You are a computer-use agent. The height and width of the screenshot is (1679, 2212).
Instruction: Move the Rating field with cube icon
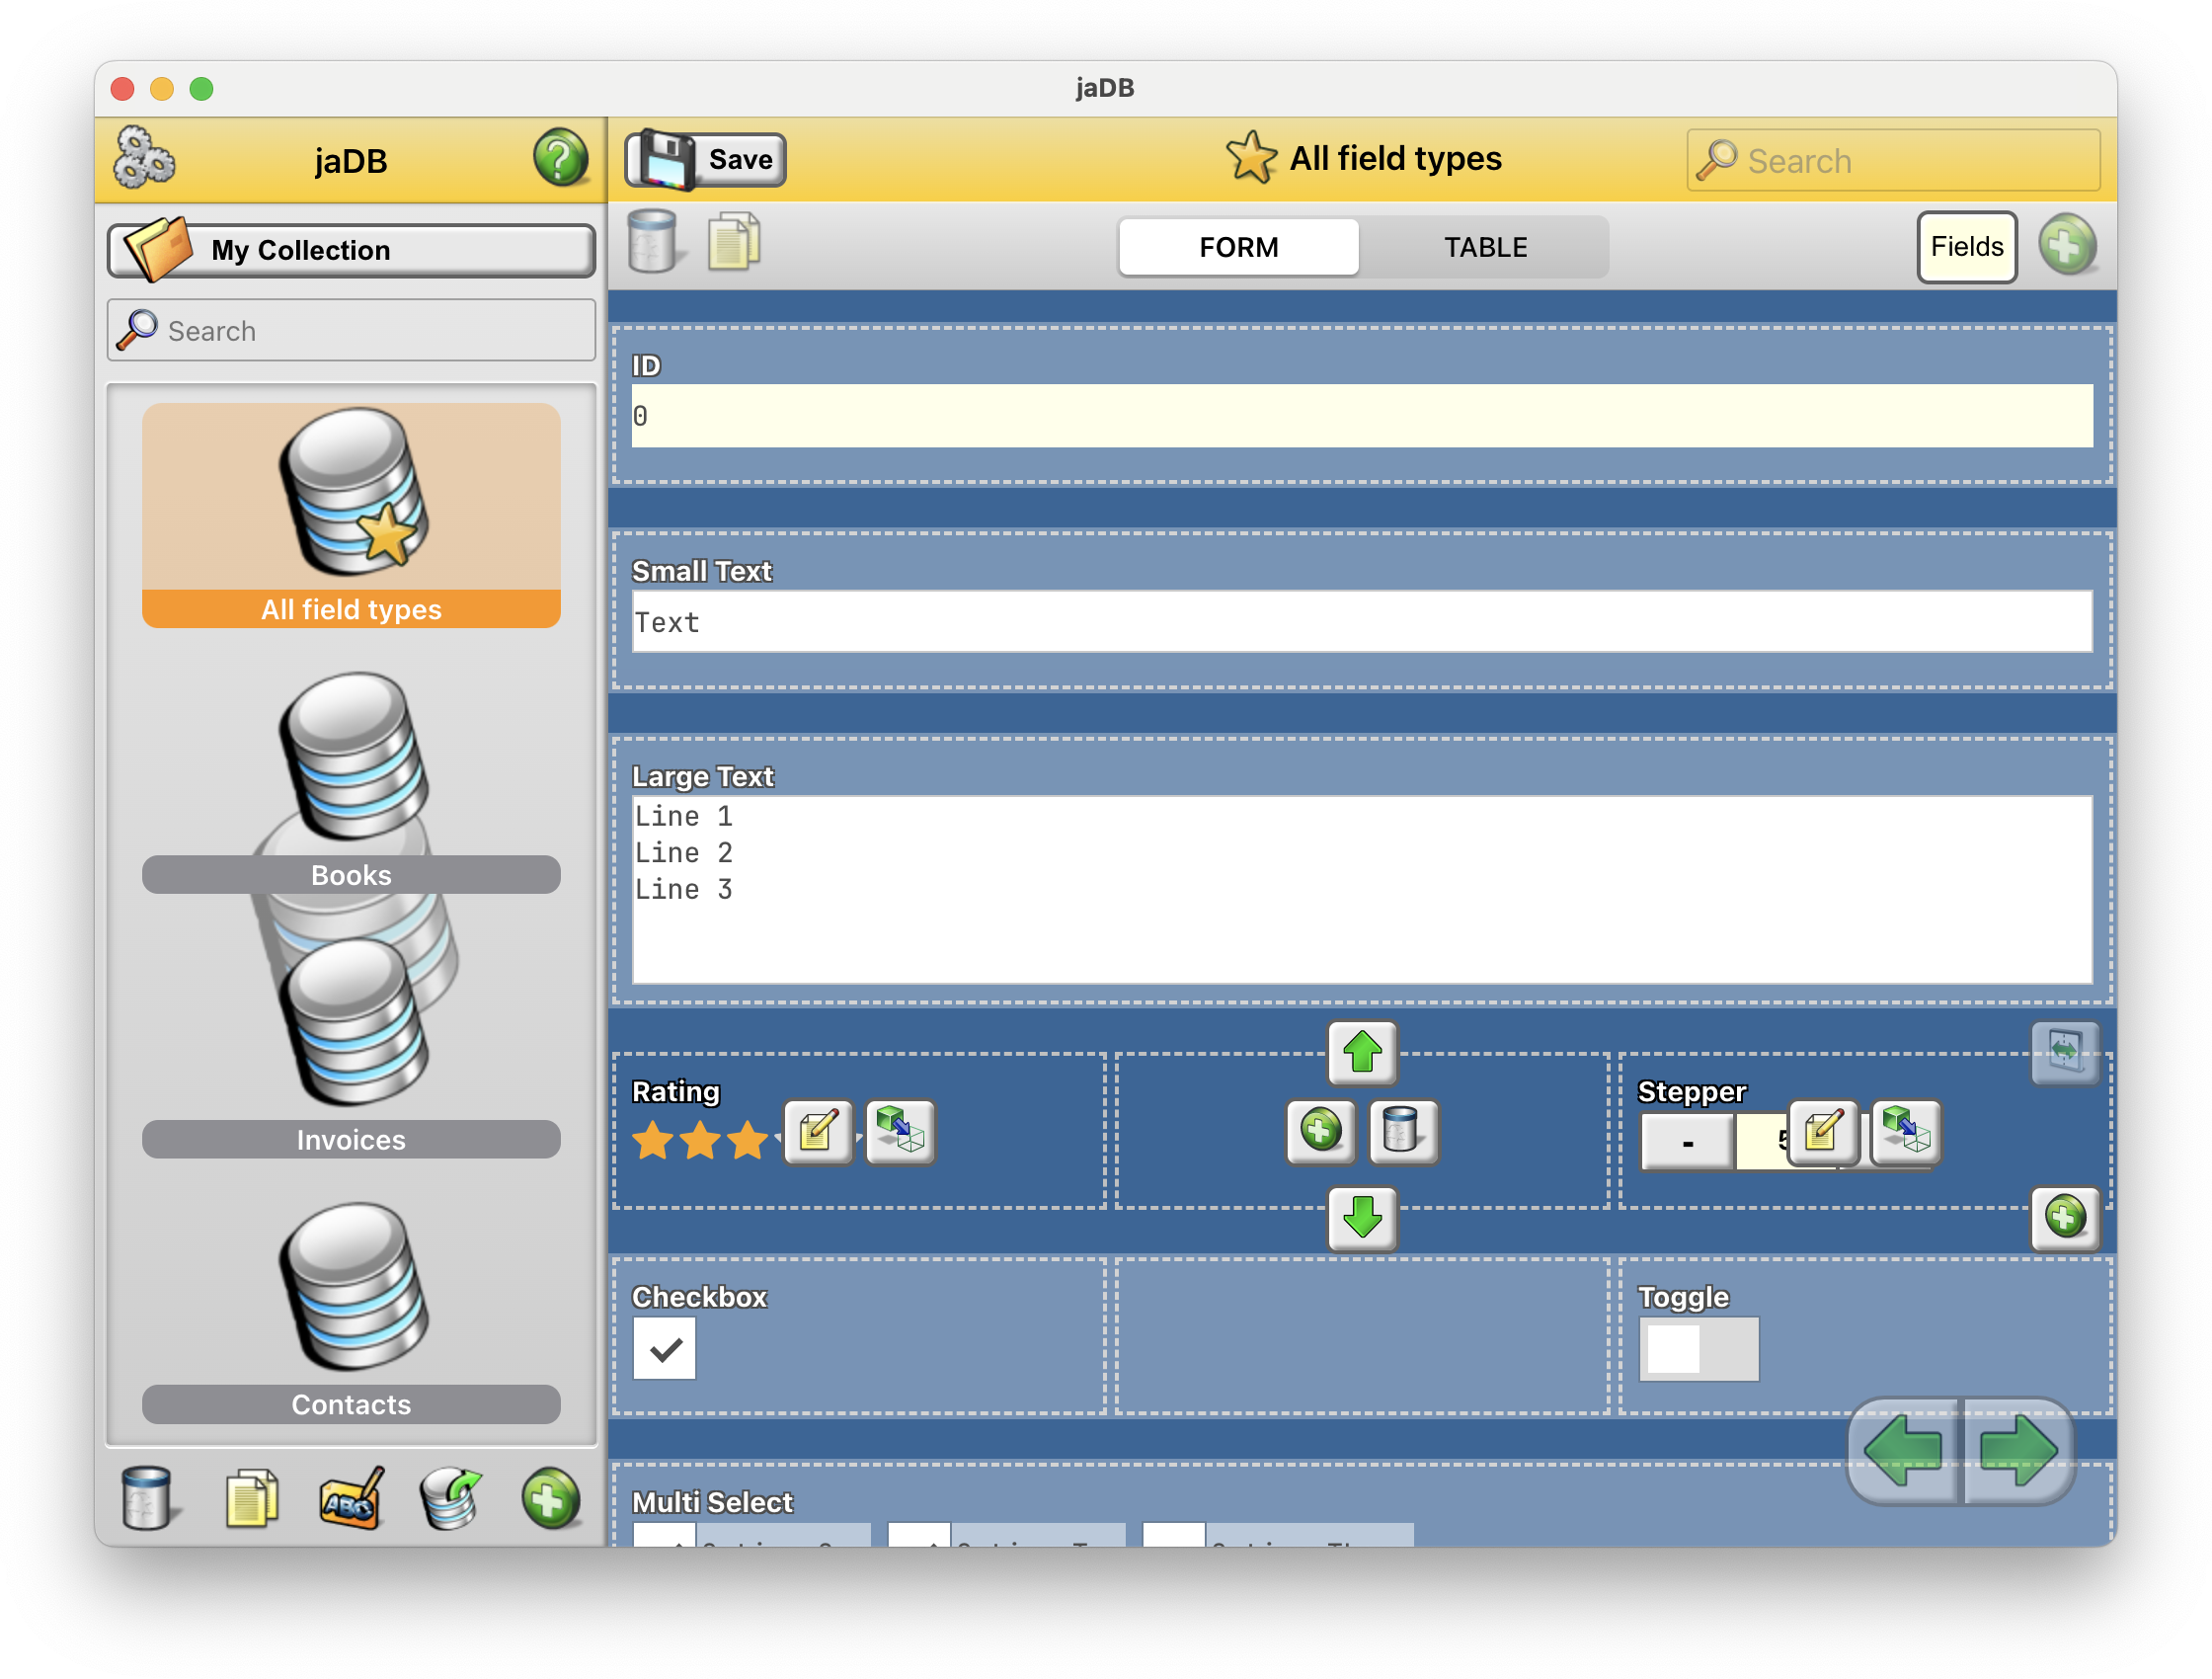point(899,1131)
